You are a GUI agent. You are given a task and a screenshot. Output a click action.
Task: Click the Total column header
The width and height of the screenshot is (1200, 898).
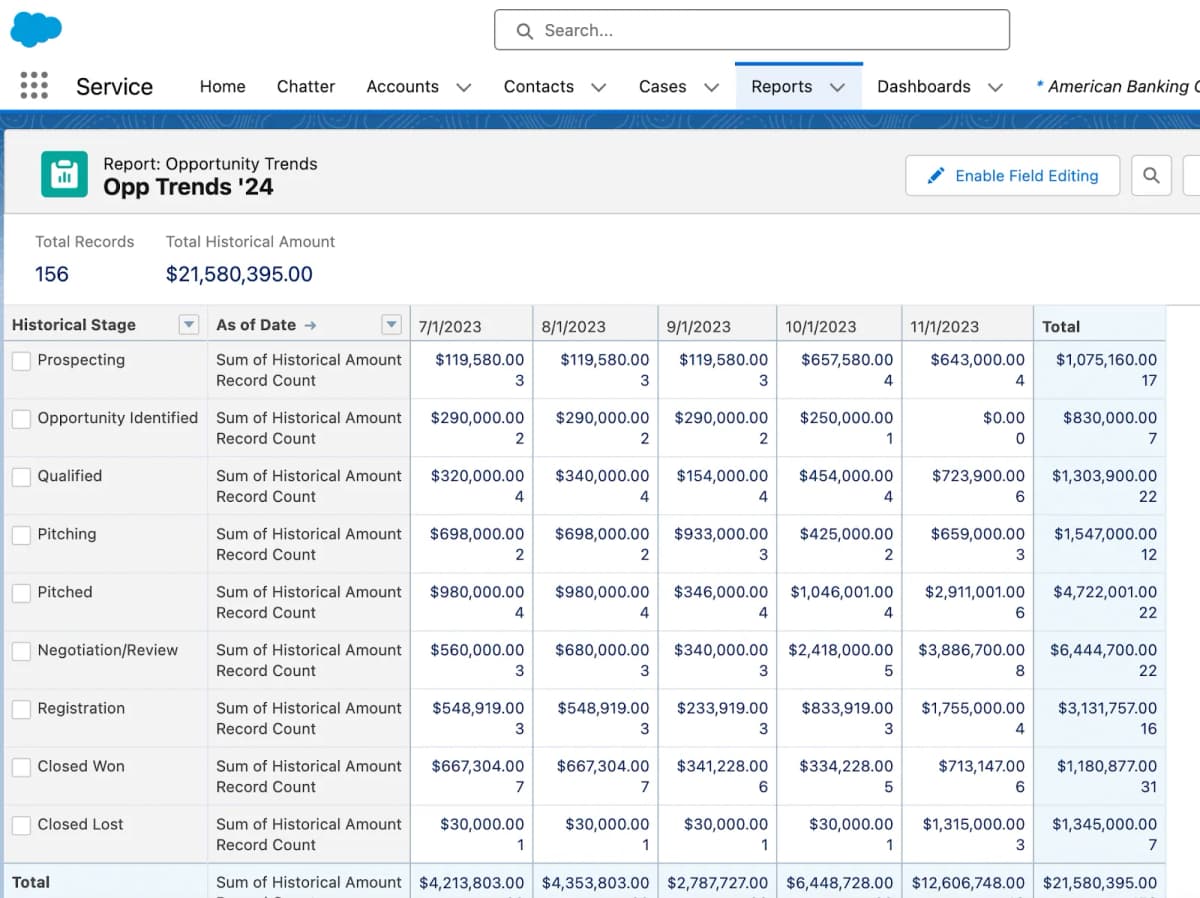pyautogui.click(x=1061, y=326)
